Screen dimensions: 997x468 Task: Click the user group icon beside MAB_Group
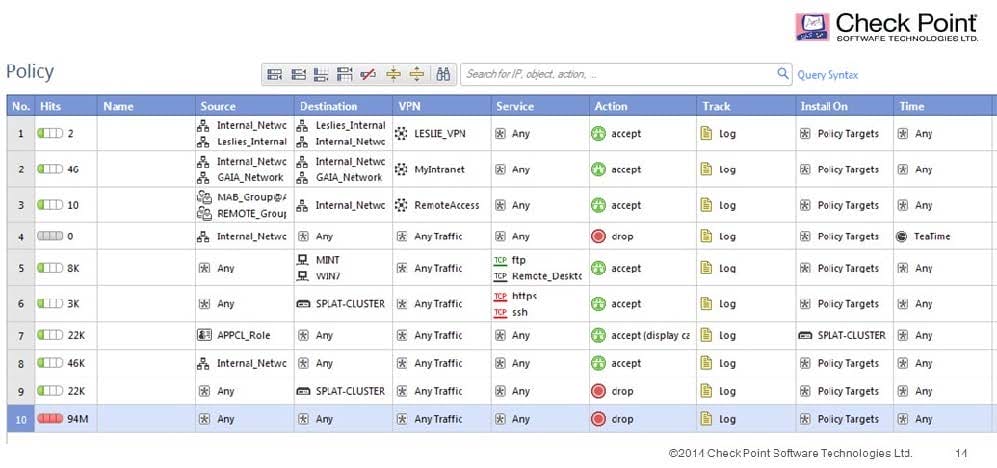[204, 197]
